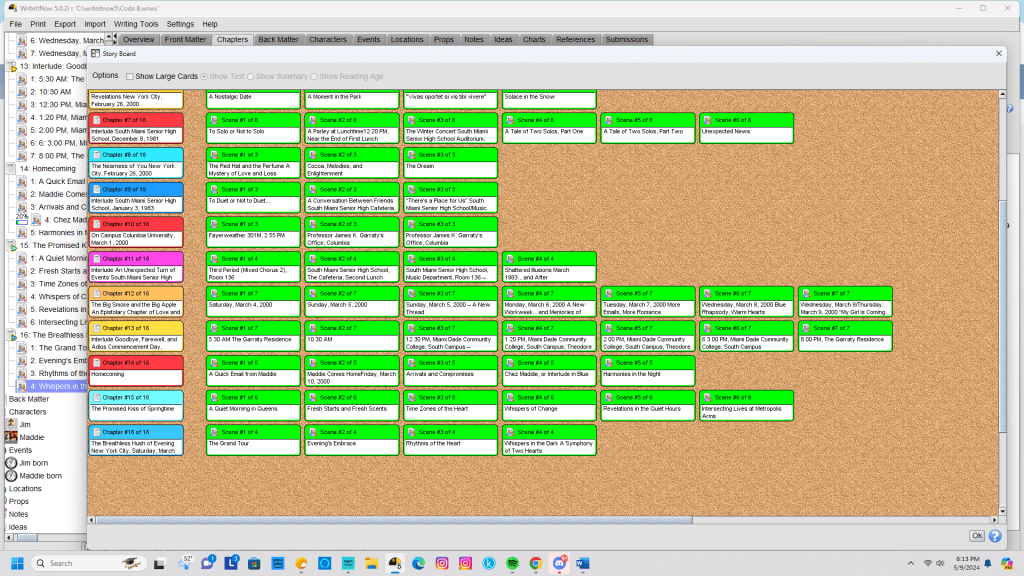The image size is (1024, 576).
Task: Click the blue help question mark icon
Action: [995, 536]
